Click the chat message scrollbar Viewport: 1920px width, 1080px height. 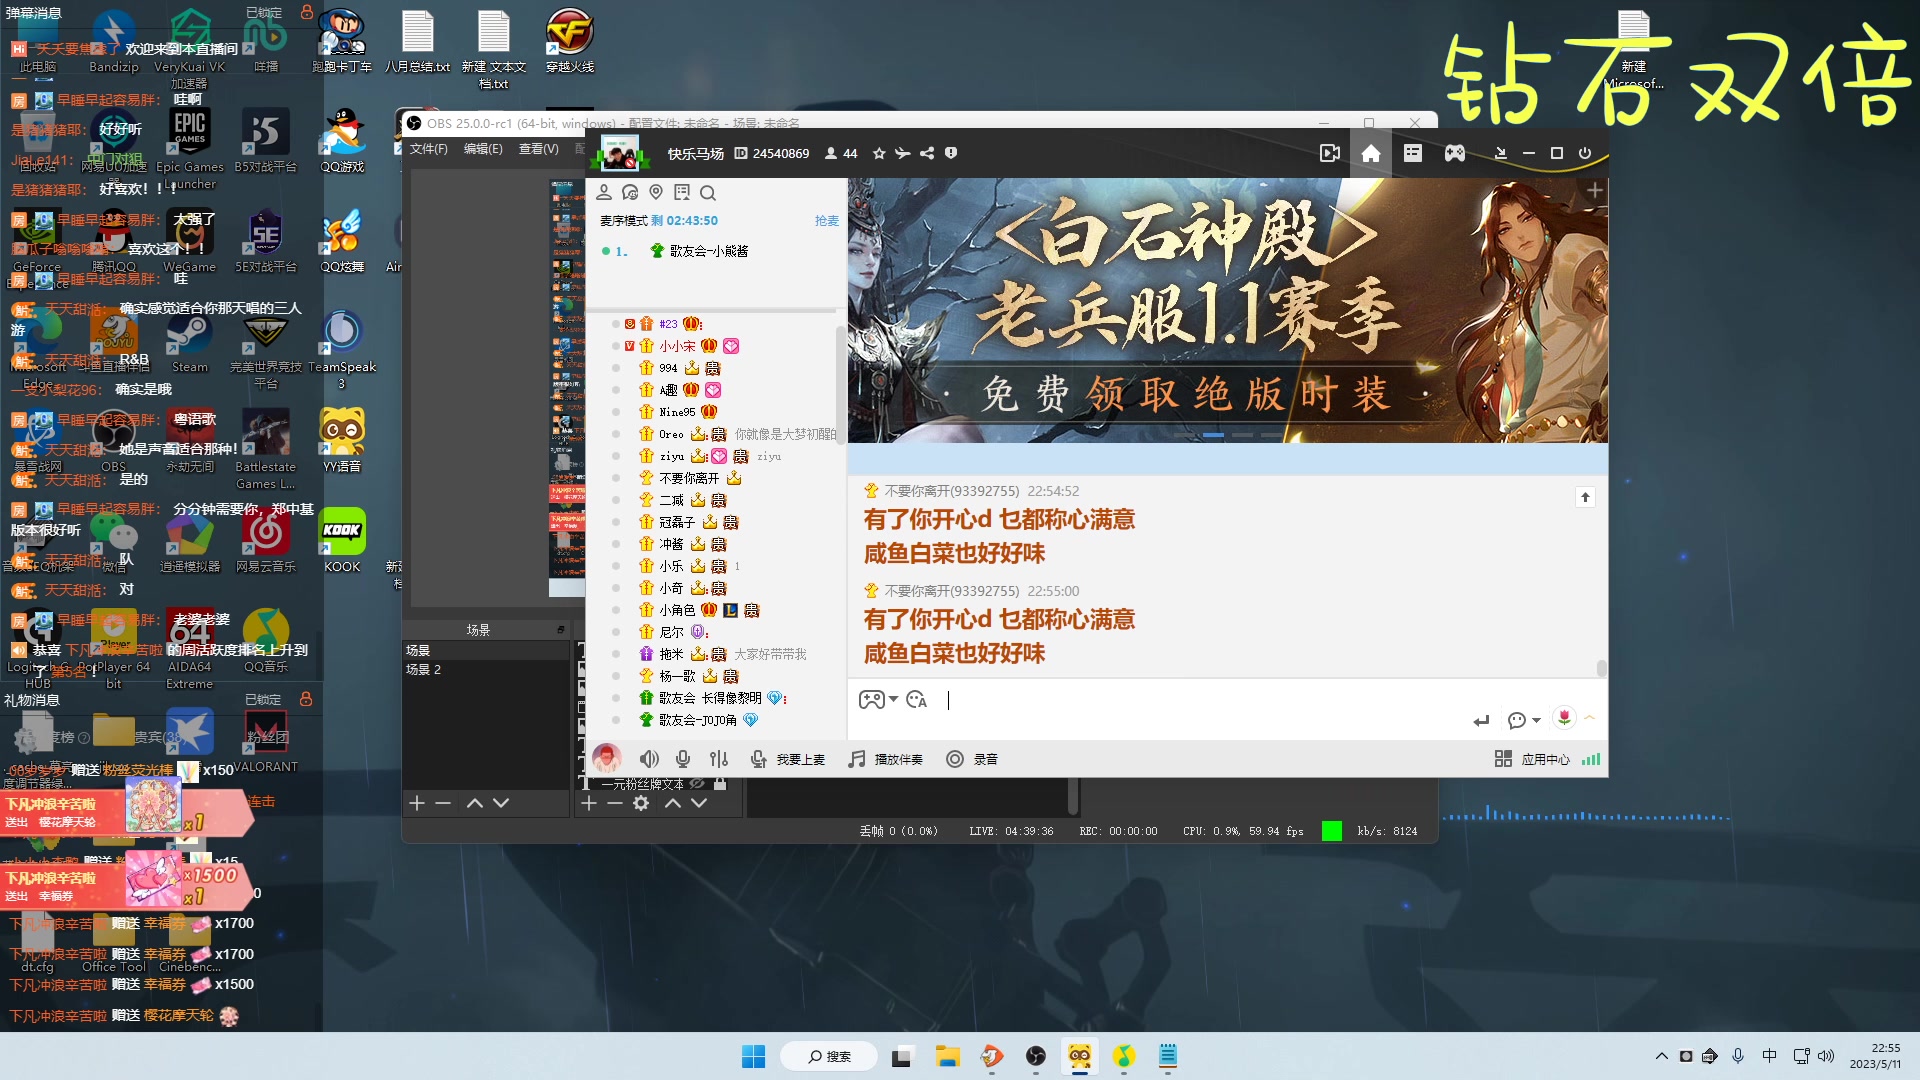(x=1601, y=668)
